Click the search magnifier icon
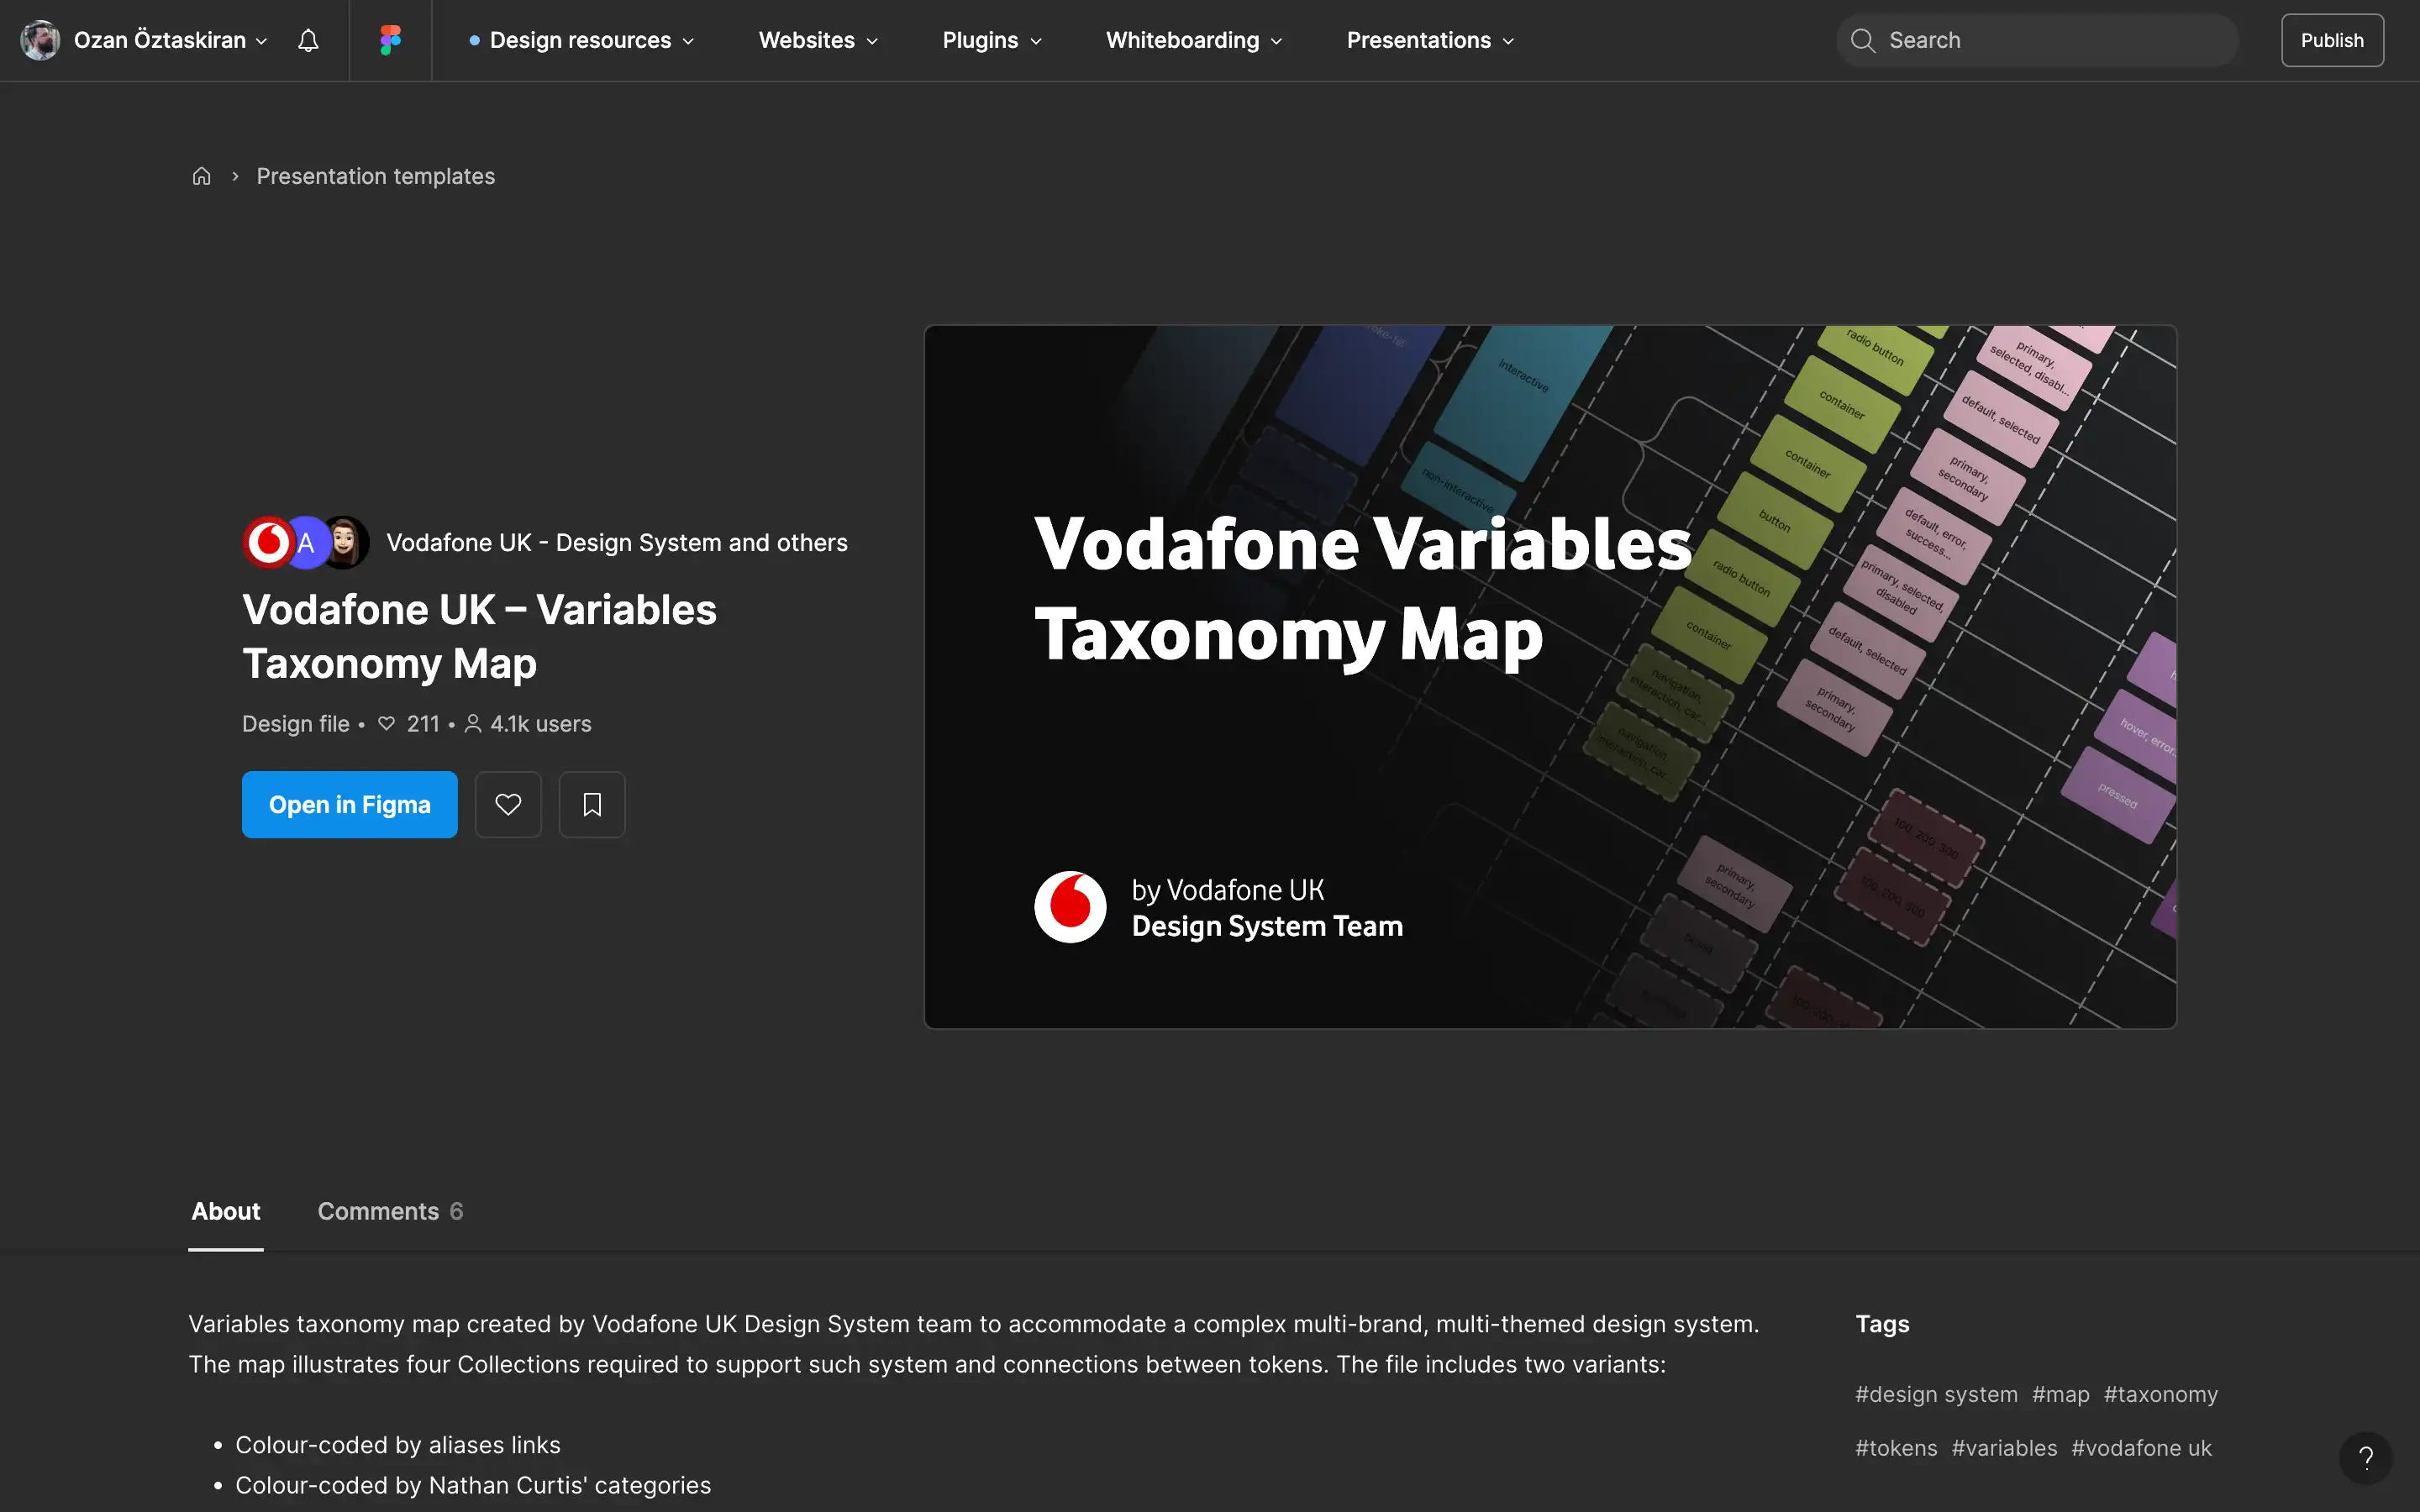Viewport: 2420px width, 1512px height. pyautogui.click(x=1863, y=40)
